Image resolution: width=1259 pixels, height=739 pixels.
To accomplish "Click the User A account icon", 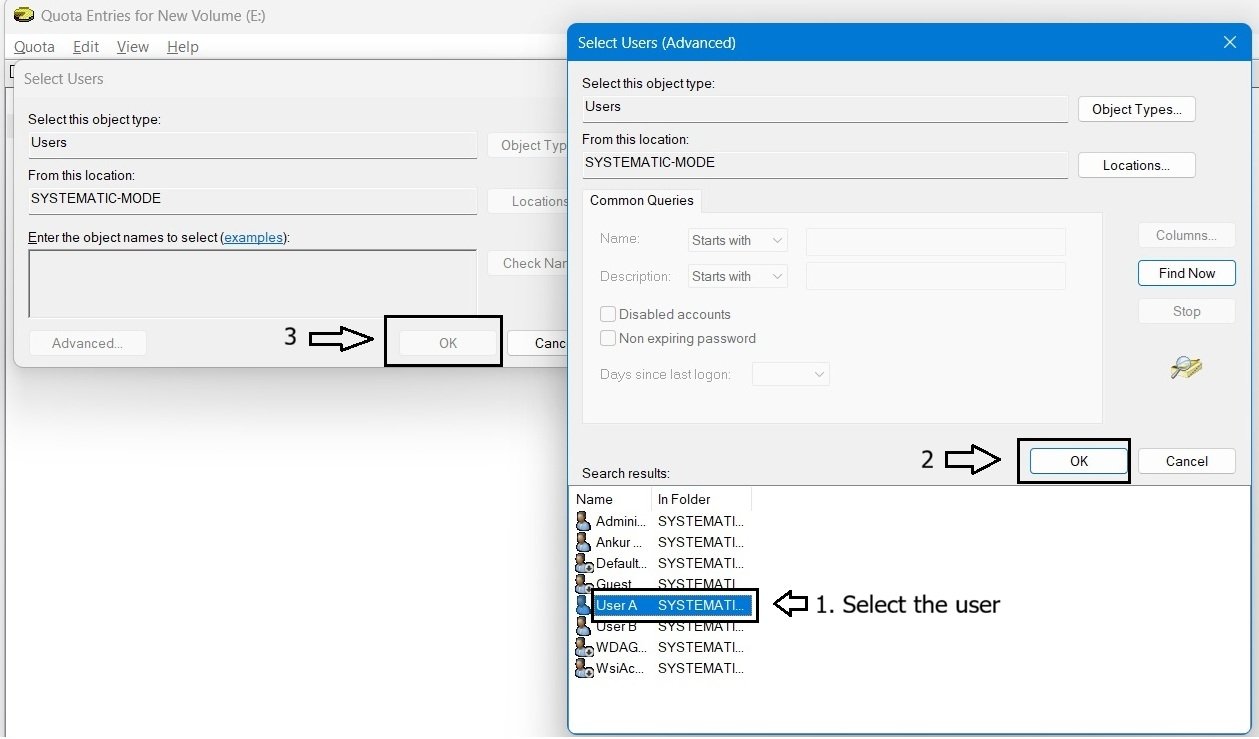I will [x=584, y=605].
